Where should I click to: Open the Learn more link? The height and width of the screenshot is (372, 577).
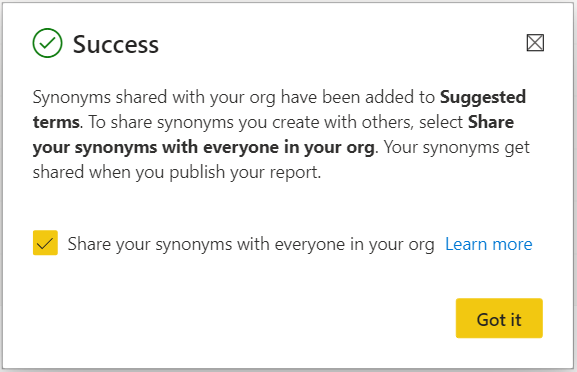[x=489, y=244]
